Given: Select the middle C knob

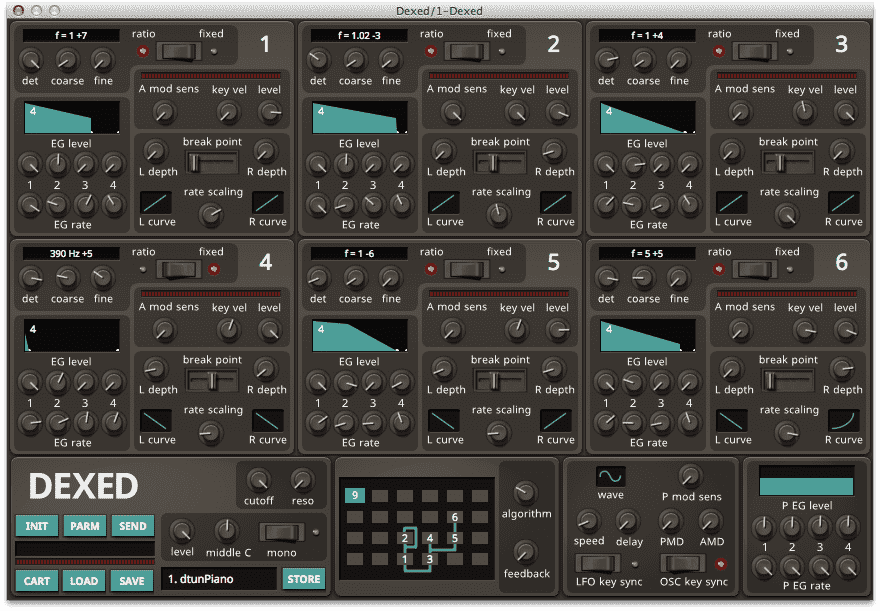Looking at the screenshot, I should click(227, 530).
